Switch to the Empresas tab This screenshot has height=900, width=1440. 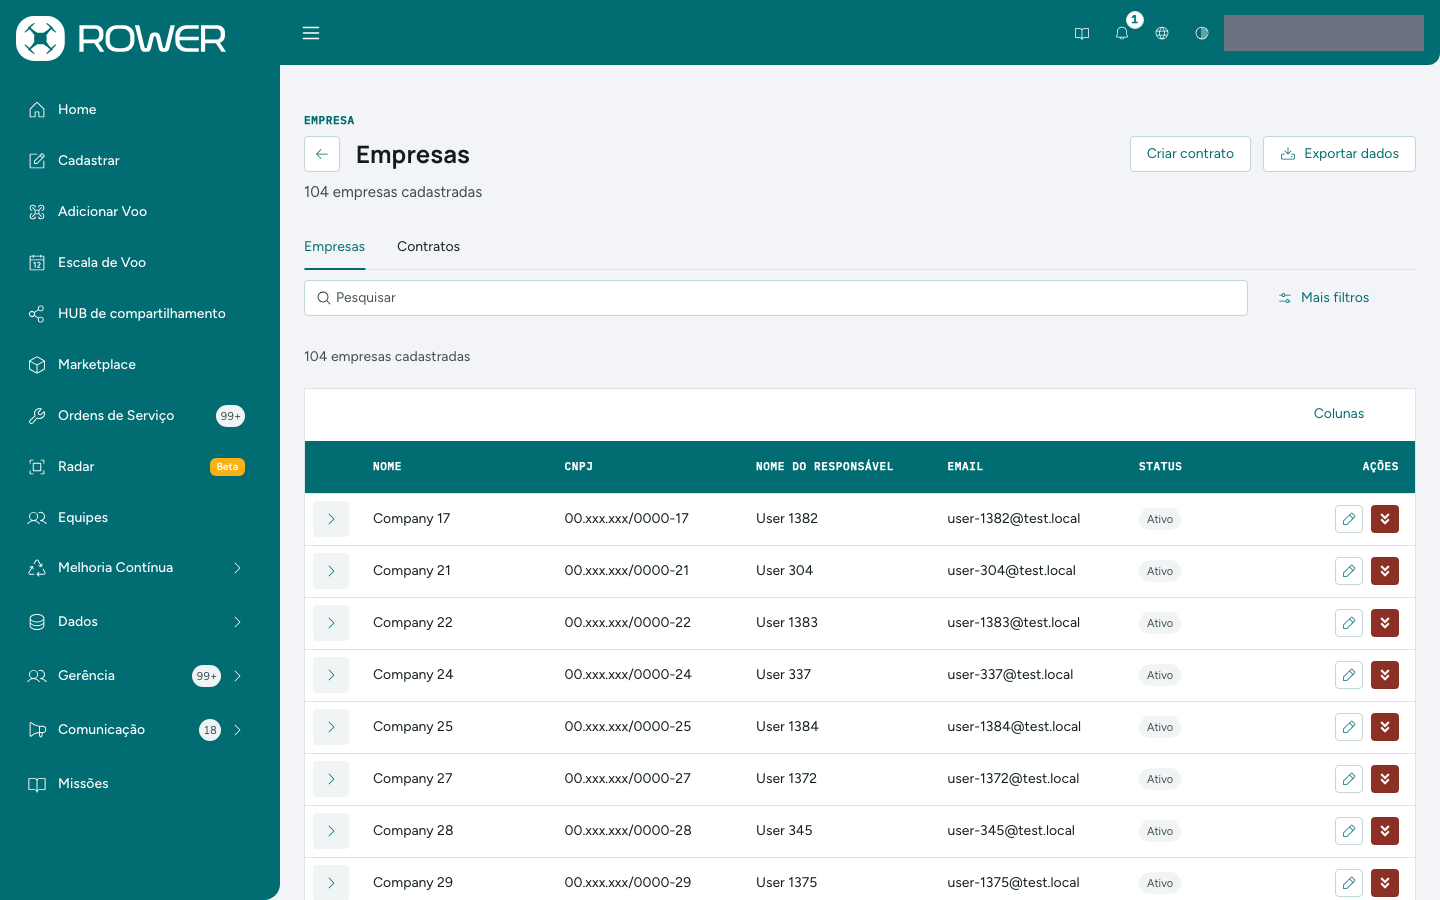pyautogui.click(x=334, y=247)
